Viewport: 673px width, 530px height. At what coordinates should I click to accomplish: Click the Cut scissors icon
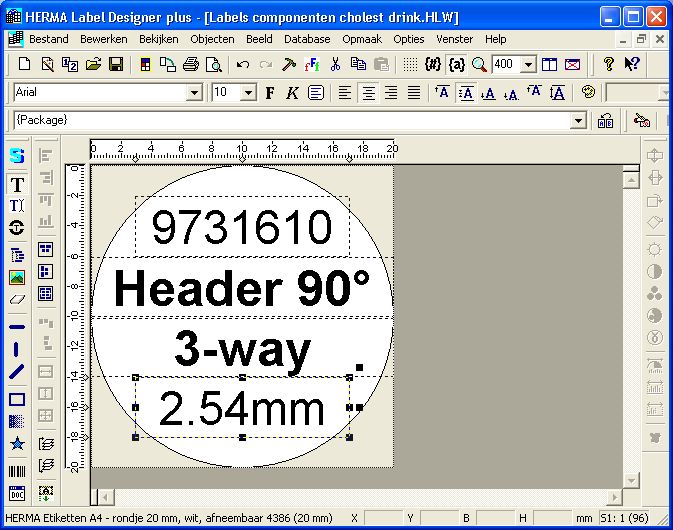pos(335,65)
